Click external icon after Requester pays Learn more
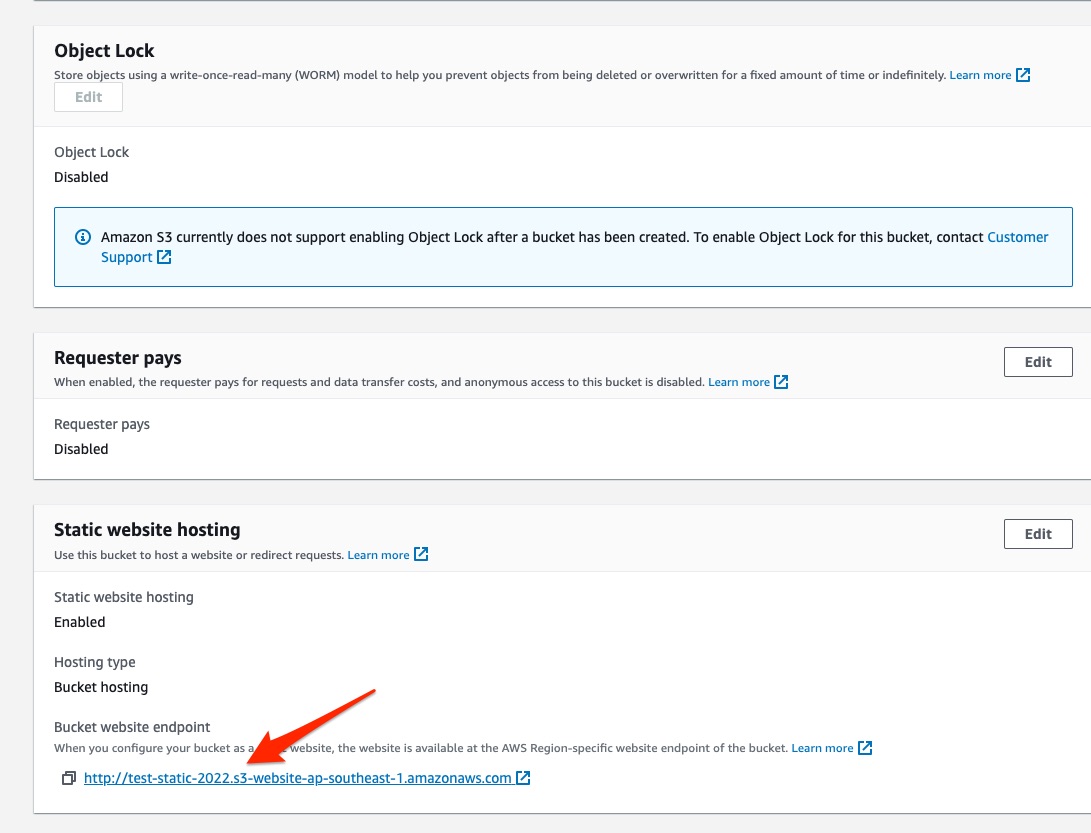 pyautogui.click(x=781, y=382)
